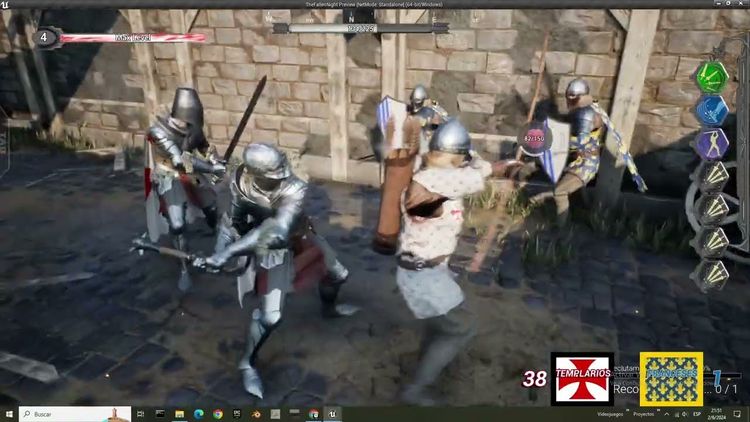
Task: Open the taskbar clock and date
Action: tap(718, 414)
